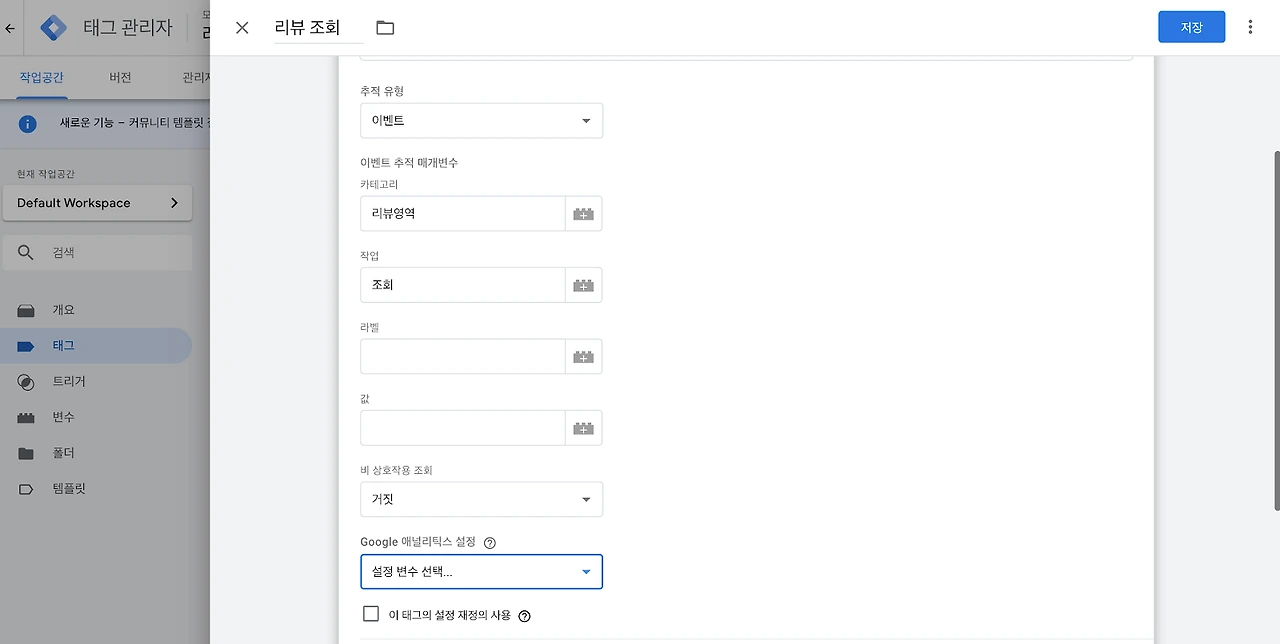The width and height of the screenshot is (1280, 644).
Task: Click help icon beside 설정 재정의 사용
Action: 525,616
